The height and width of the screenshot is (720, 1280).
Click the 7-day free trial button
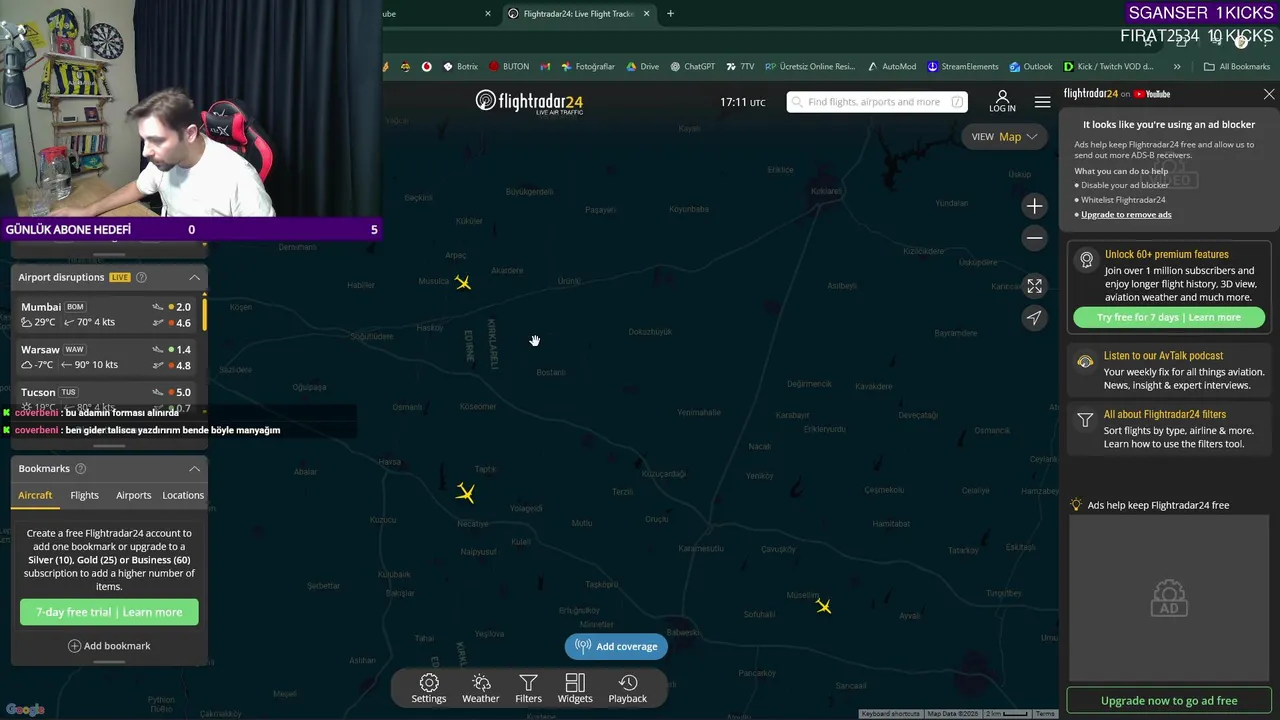tap(109, 612)
